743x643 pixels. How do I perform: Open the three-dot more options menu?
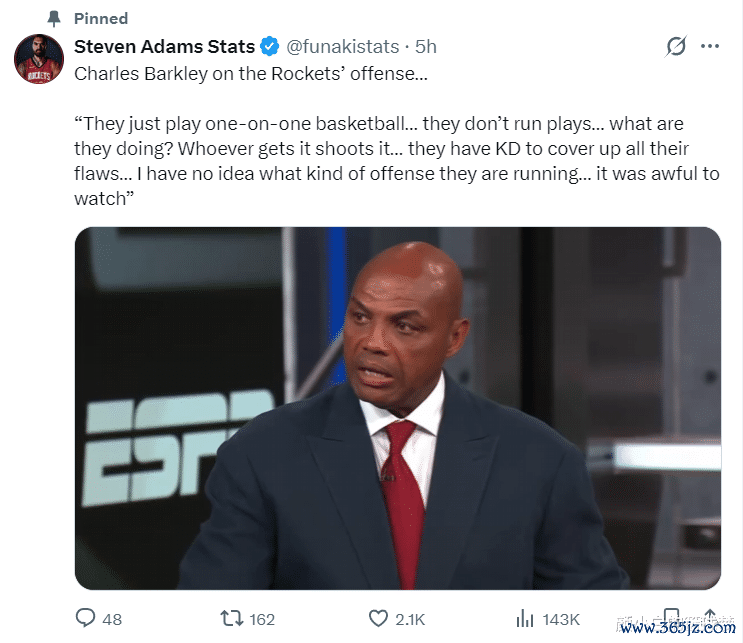(x=710, y=47)
